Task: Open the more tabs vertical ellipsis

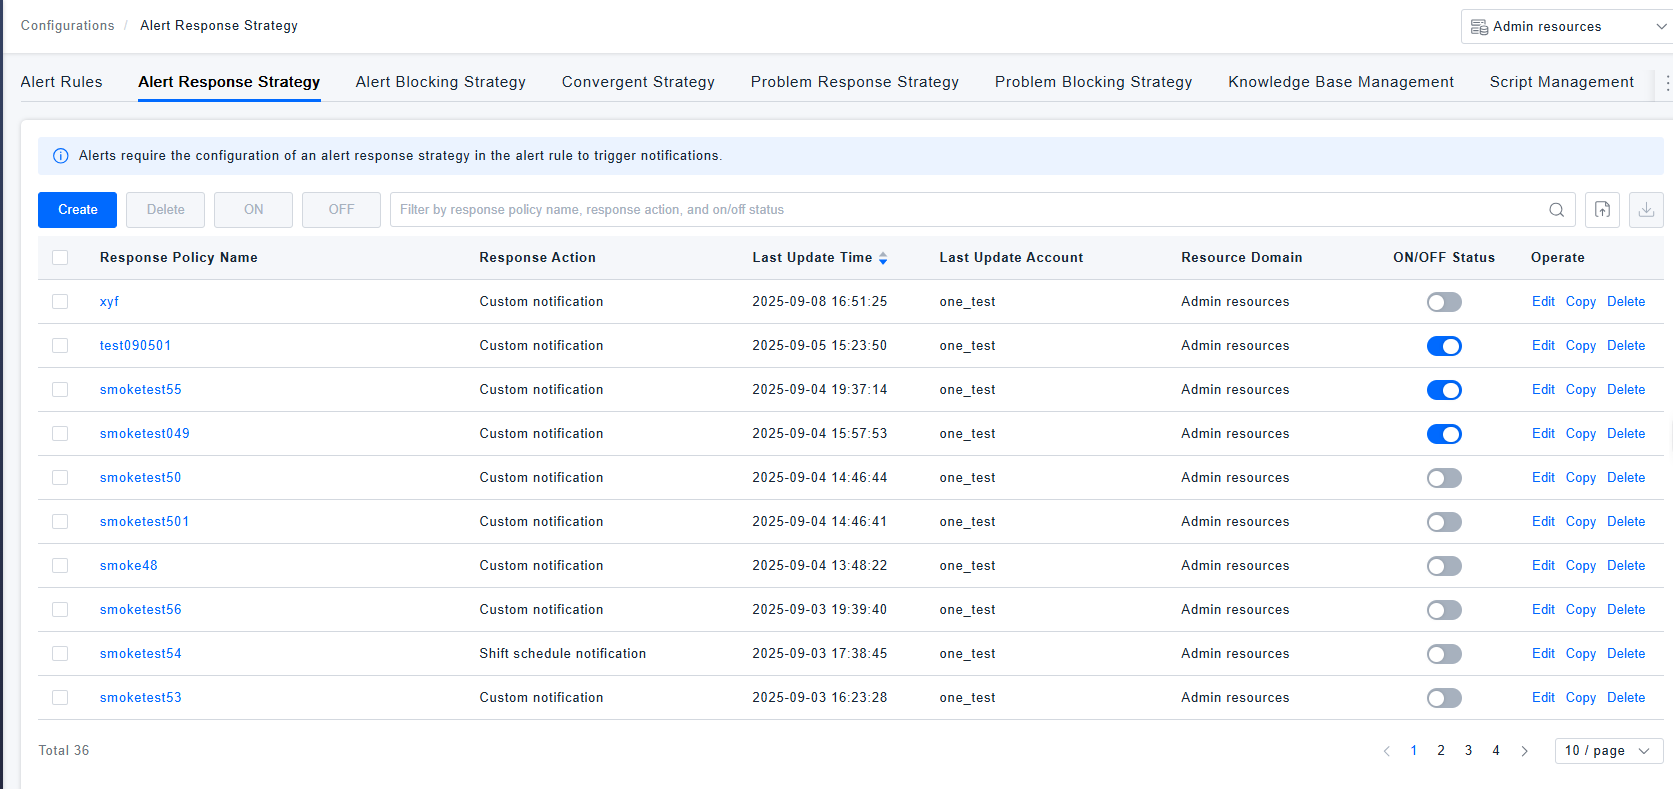Action: pyautogui.click(x=1666, y=82)
